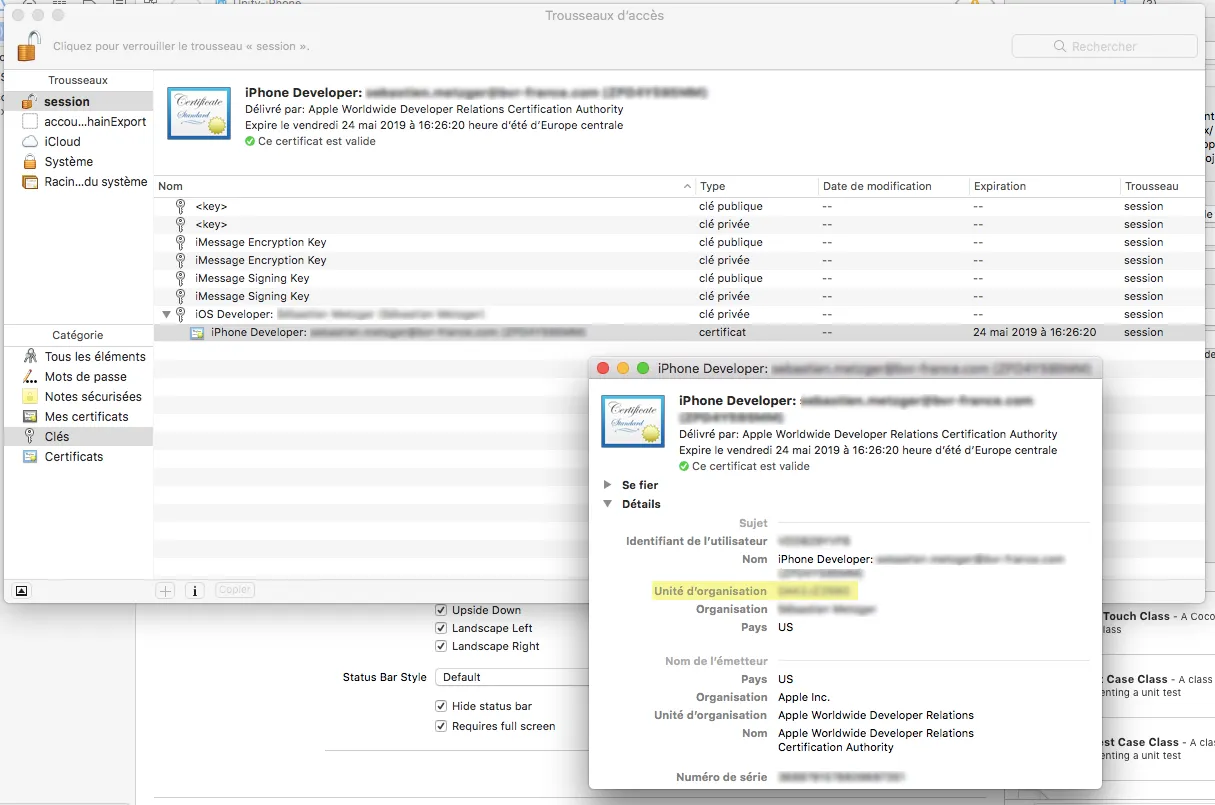The width and height of the screenshot is (1215, 805).
Task: Uncheck Upside Down in the Xcode window
Action: [441, 610]
